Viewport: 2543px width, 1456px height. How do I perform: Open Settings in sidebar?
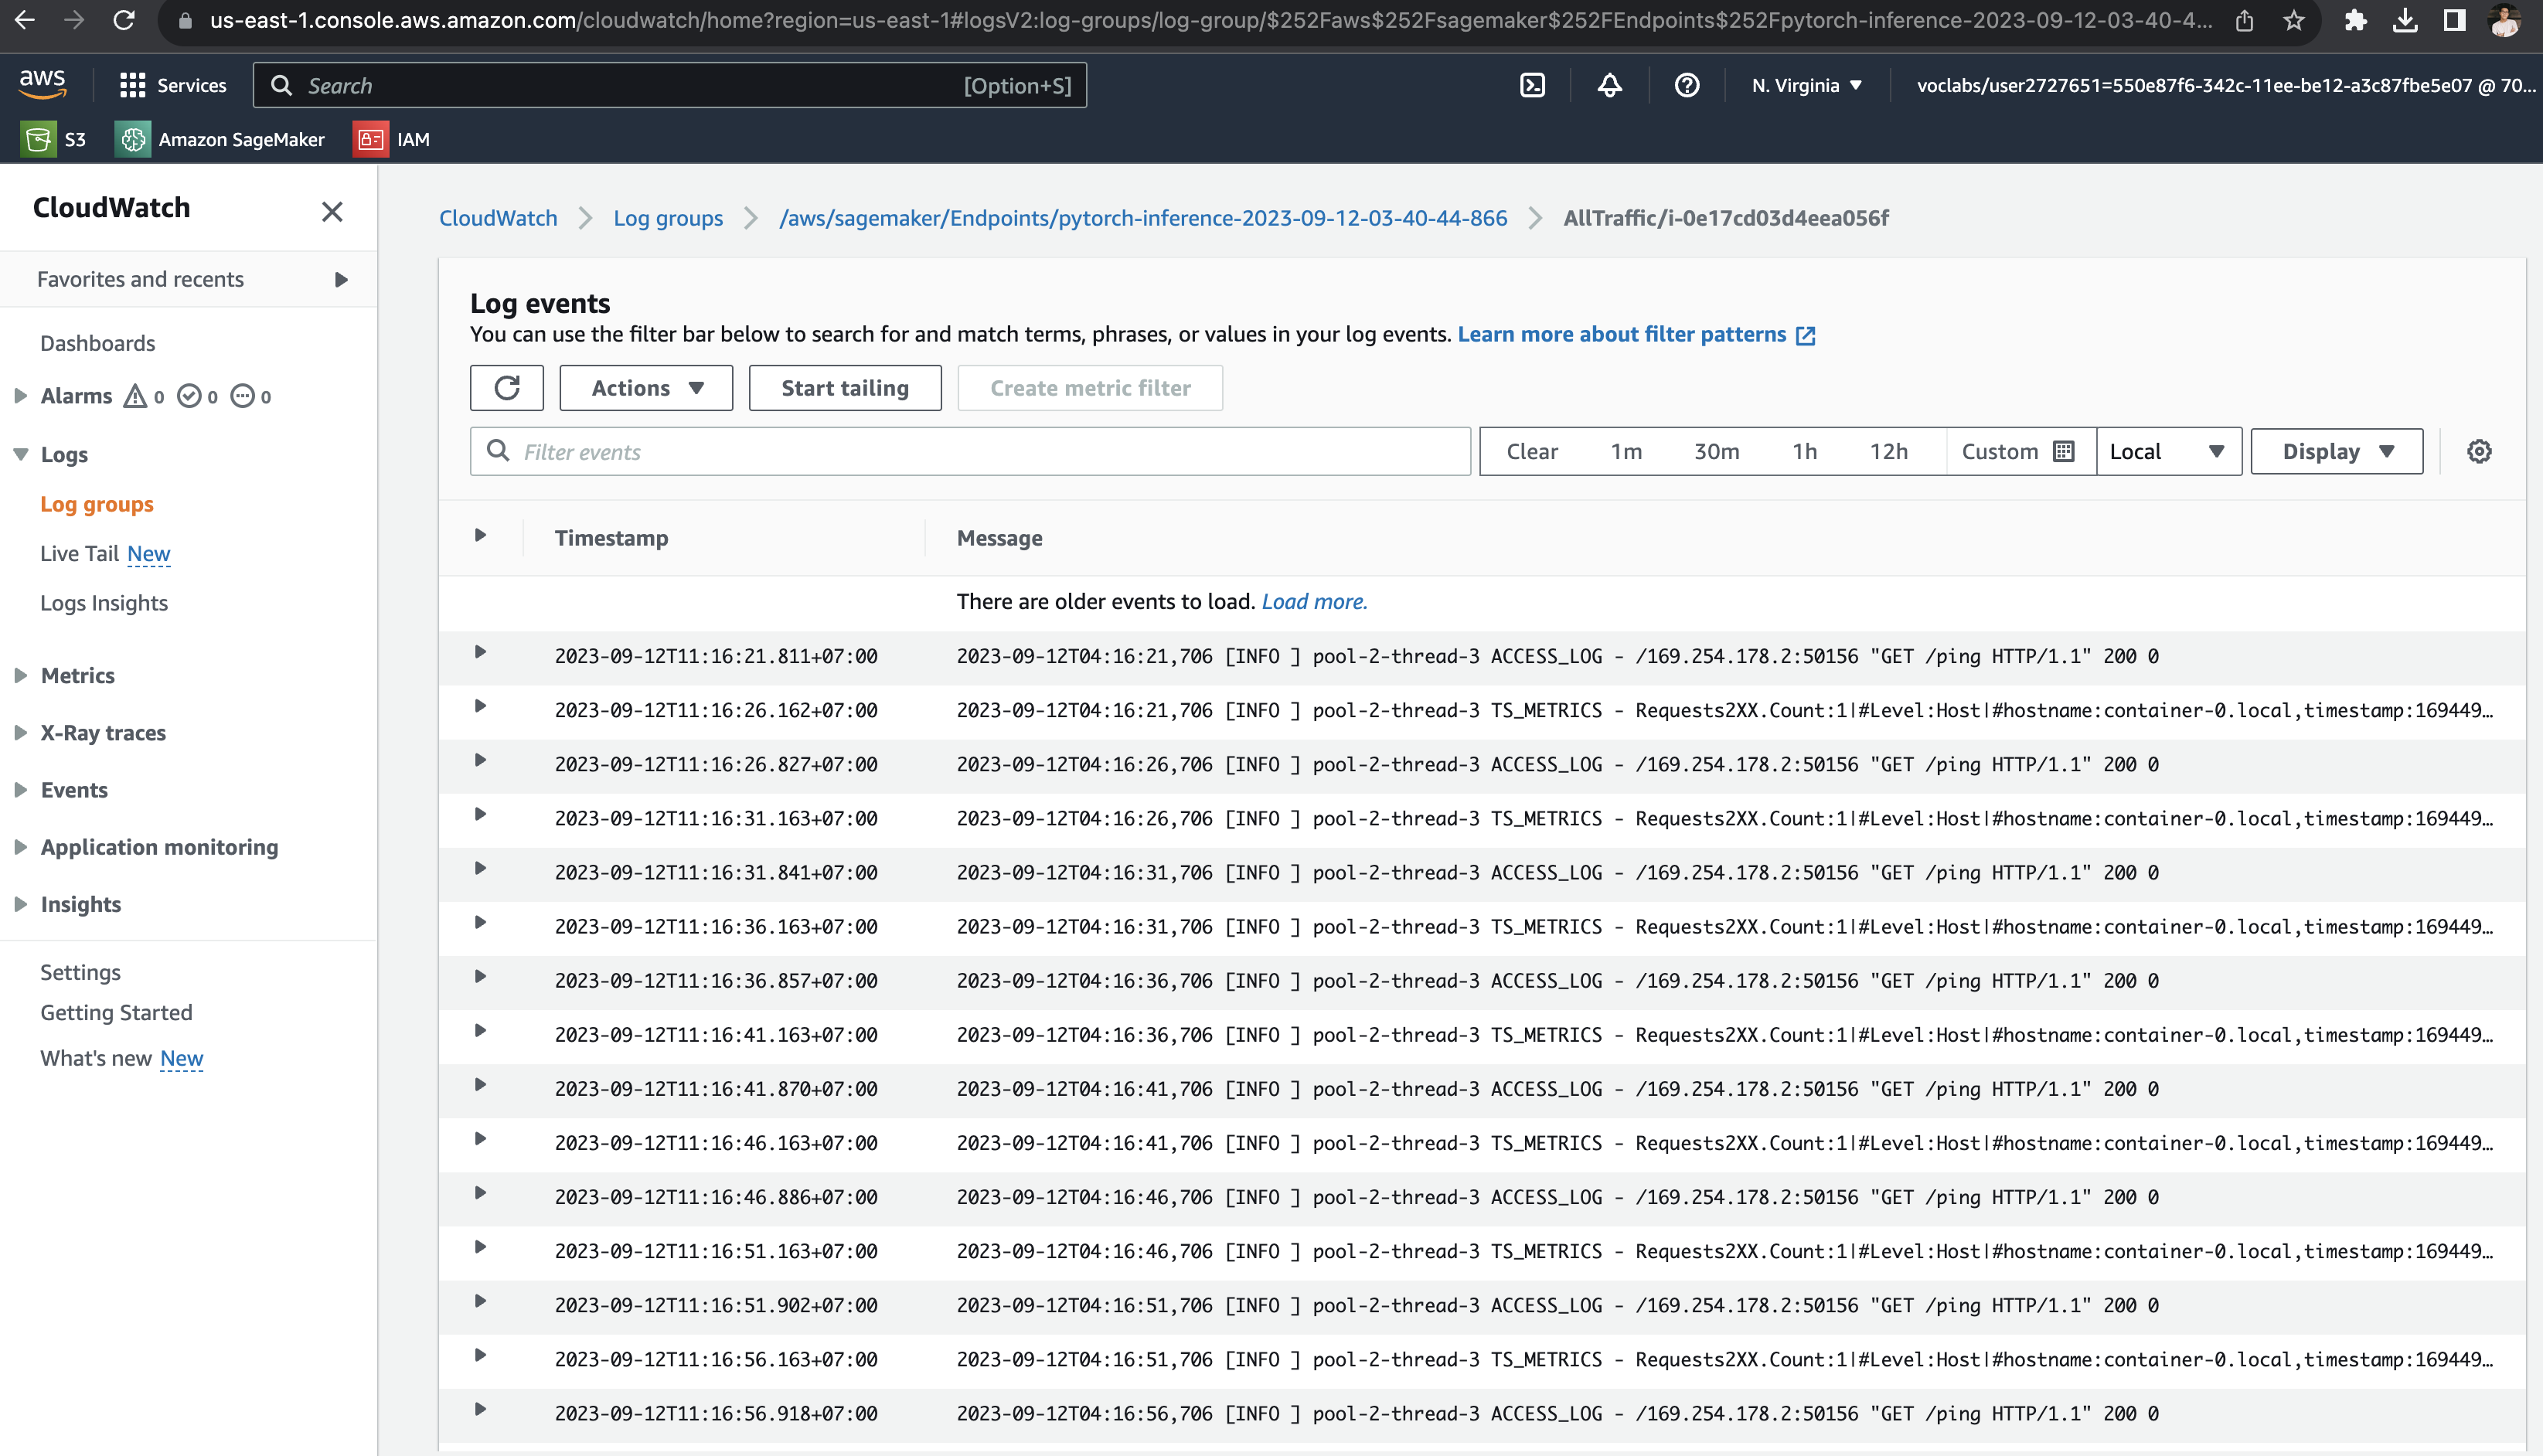[x=80, y=972]
